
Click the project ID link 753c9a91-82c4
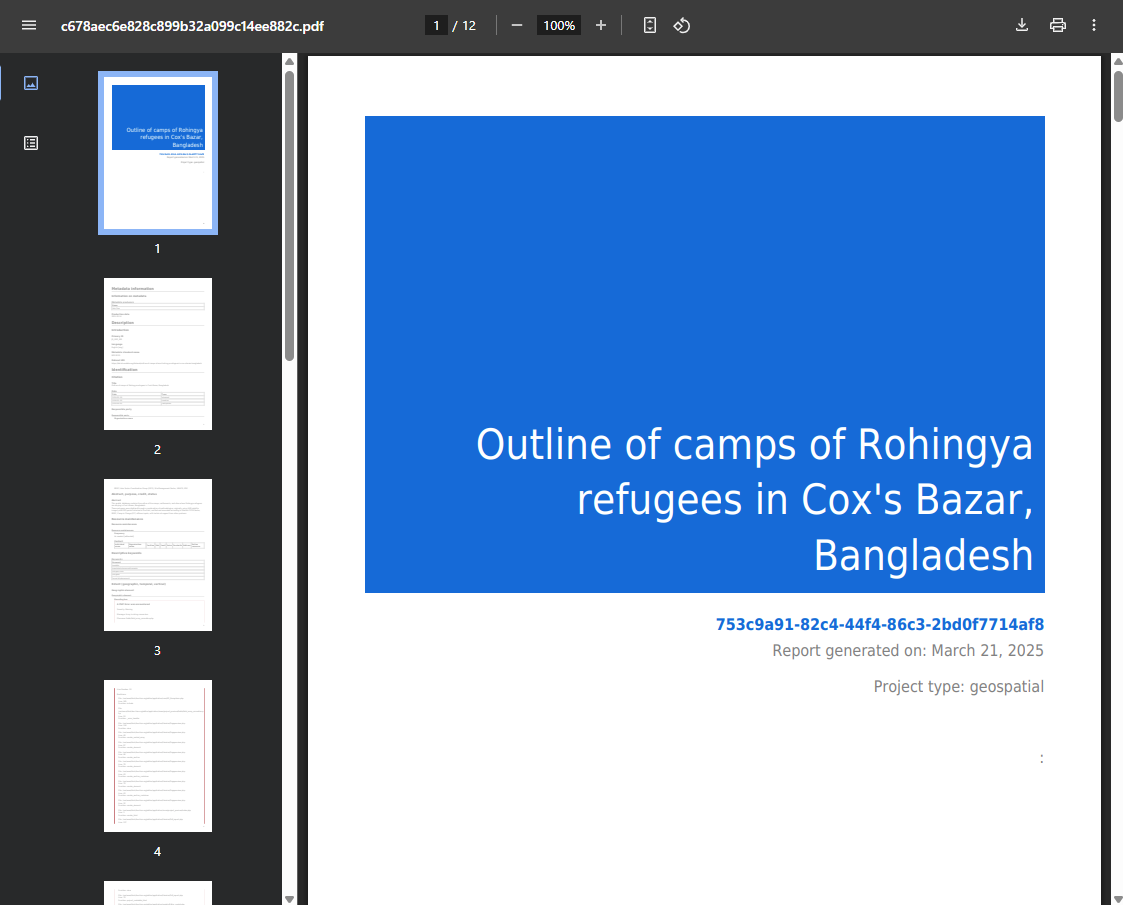click(879, 625)
